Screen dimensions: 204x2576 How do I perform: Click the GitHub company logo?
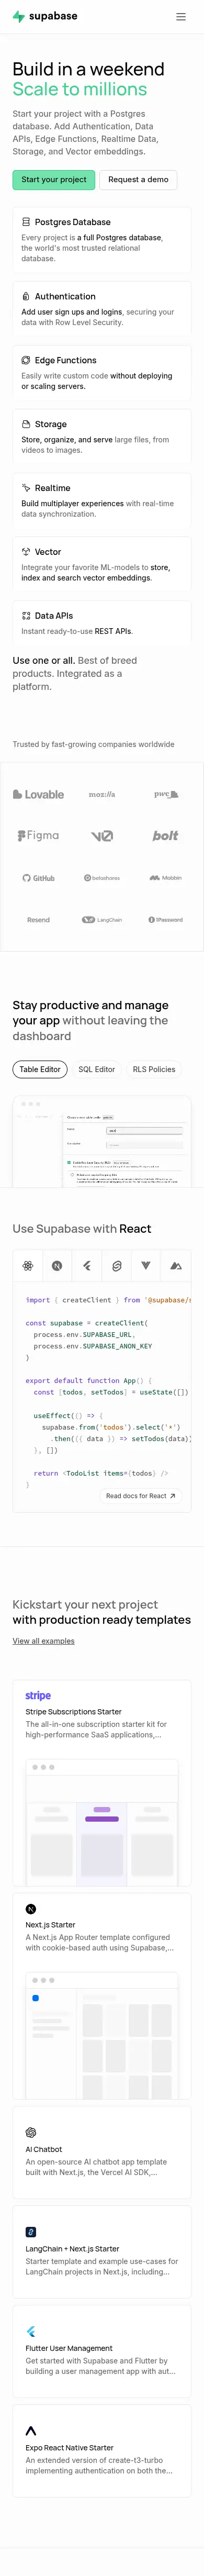38,878
